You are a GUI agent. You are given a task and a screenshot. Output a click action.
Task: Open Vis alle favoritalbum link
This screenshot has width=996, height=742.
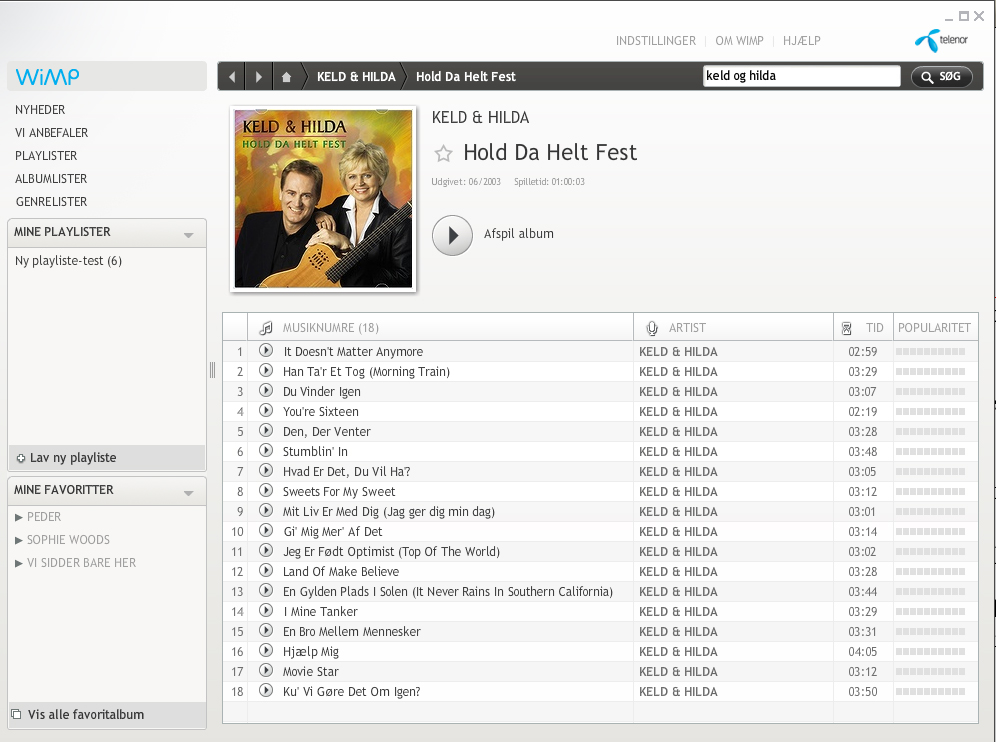point(85,715)
